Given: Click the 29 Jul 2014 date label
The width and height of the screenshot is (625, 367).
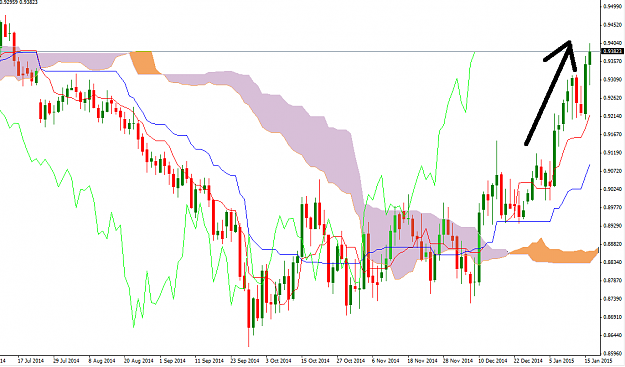Looking at the screenshot, I should pyautogui.click(x=66, y=361).
